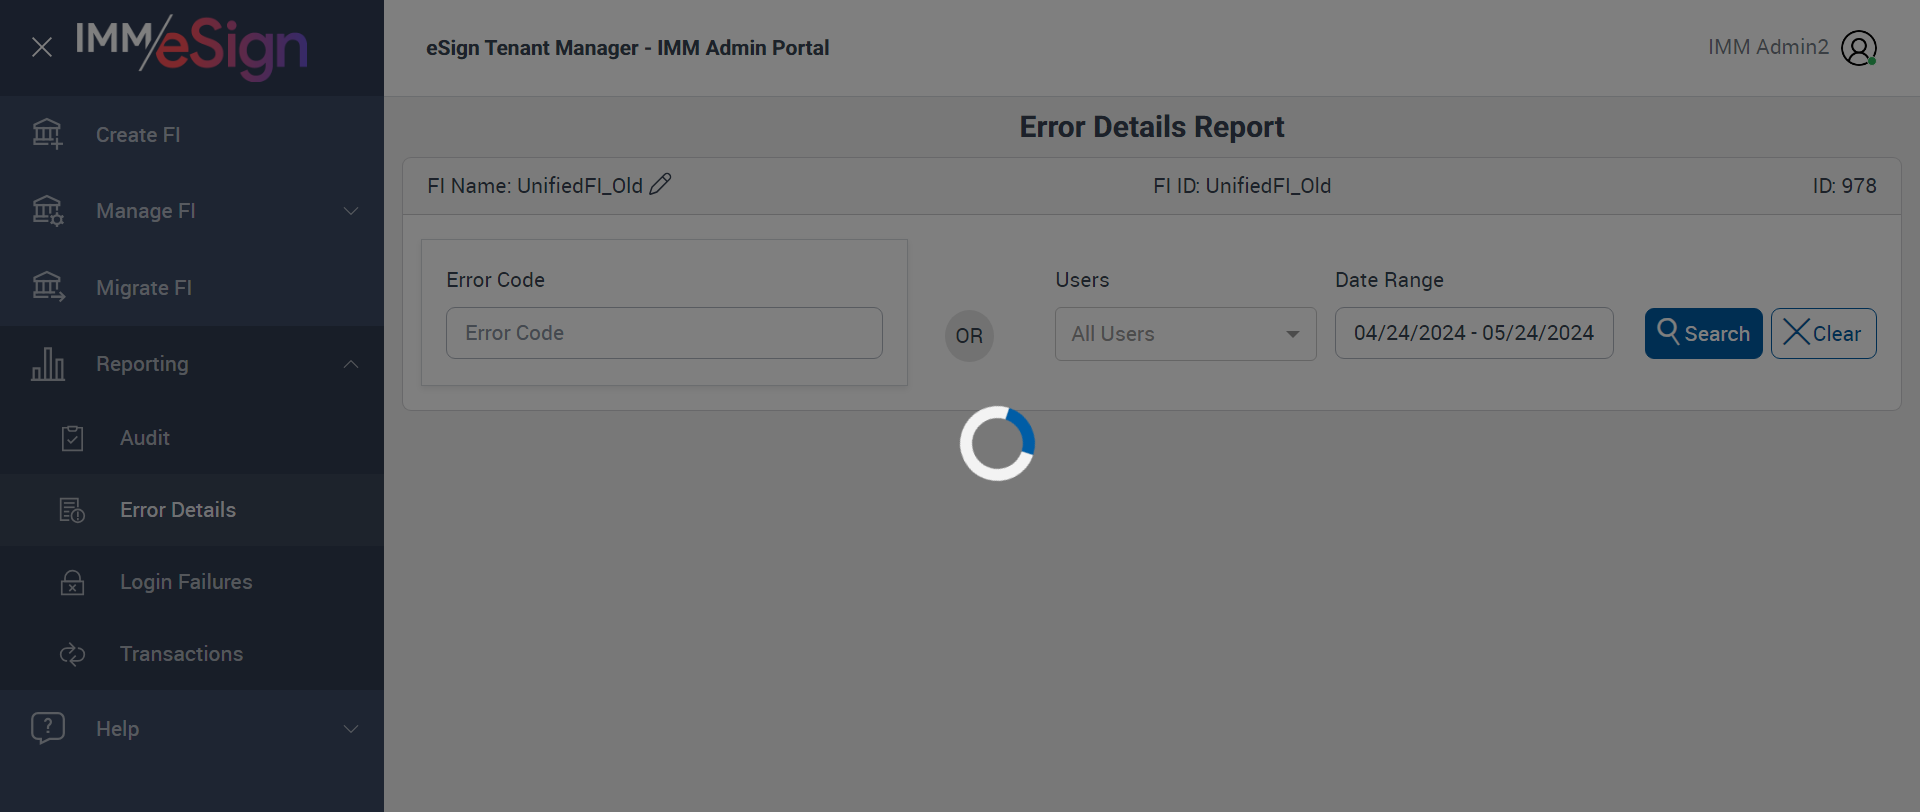The width and height of the screenshot is (1920, 812).
Task: Open the Audit report
Action: pos(192,438)
